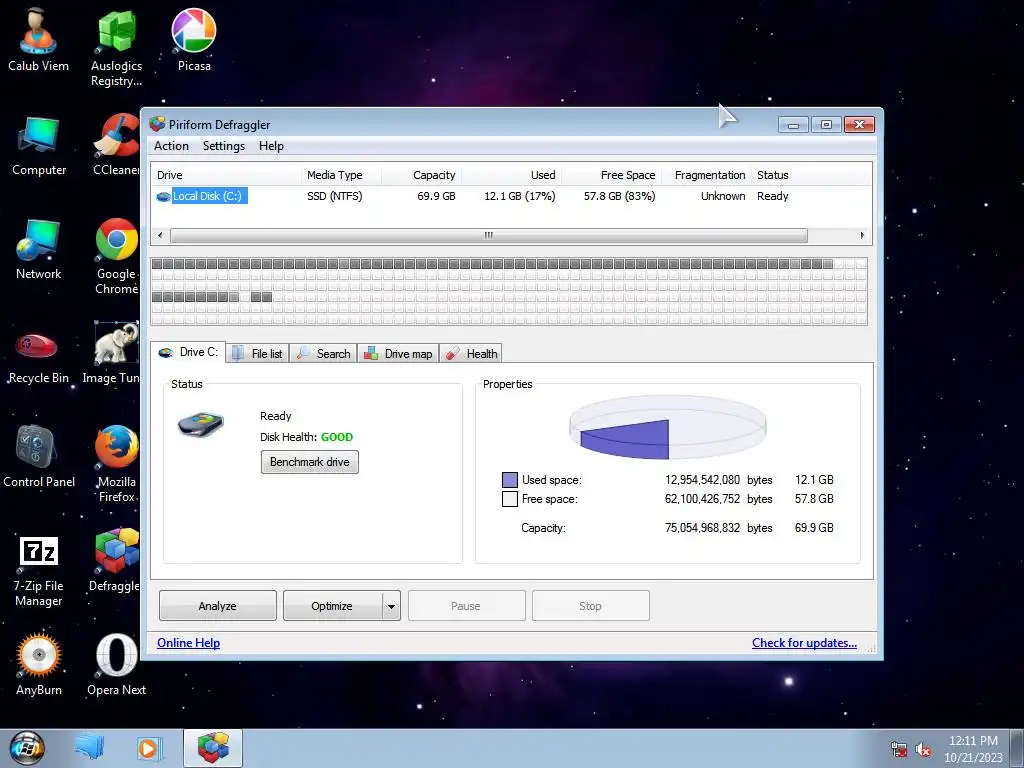The width and height of the screenshot is (1024, 768).
Task: Sort by the Used column header
Action: [x=511, y=175]
